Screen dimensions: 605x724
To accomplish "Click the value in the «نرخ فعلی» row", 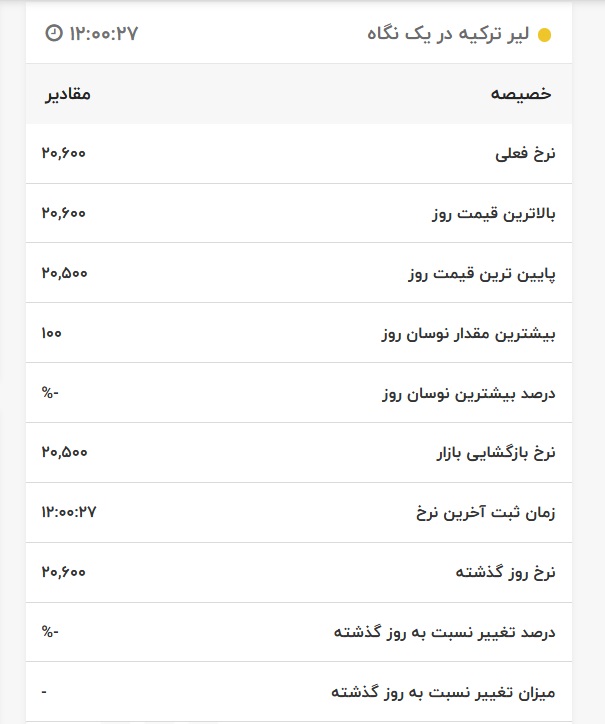I will click(64, 153).
